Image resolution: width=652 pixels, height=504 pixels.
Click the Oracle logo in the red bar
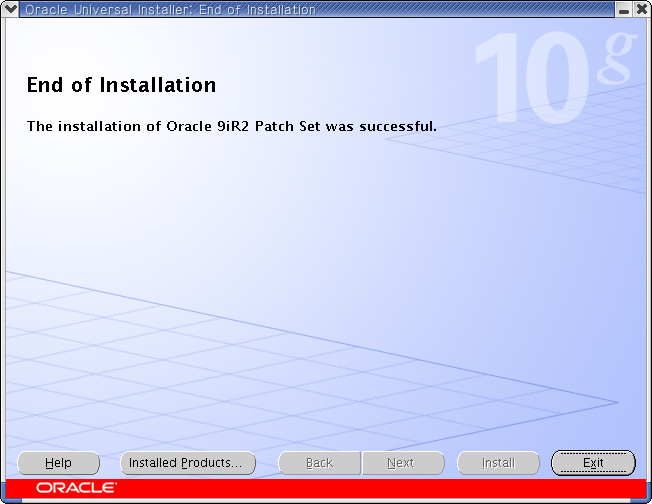pos(77,488)
